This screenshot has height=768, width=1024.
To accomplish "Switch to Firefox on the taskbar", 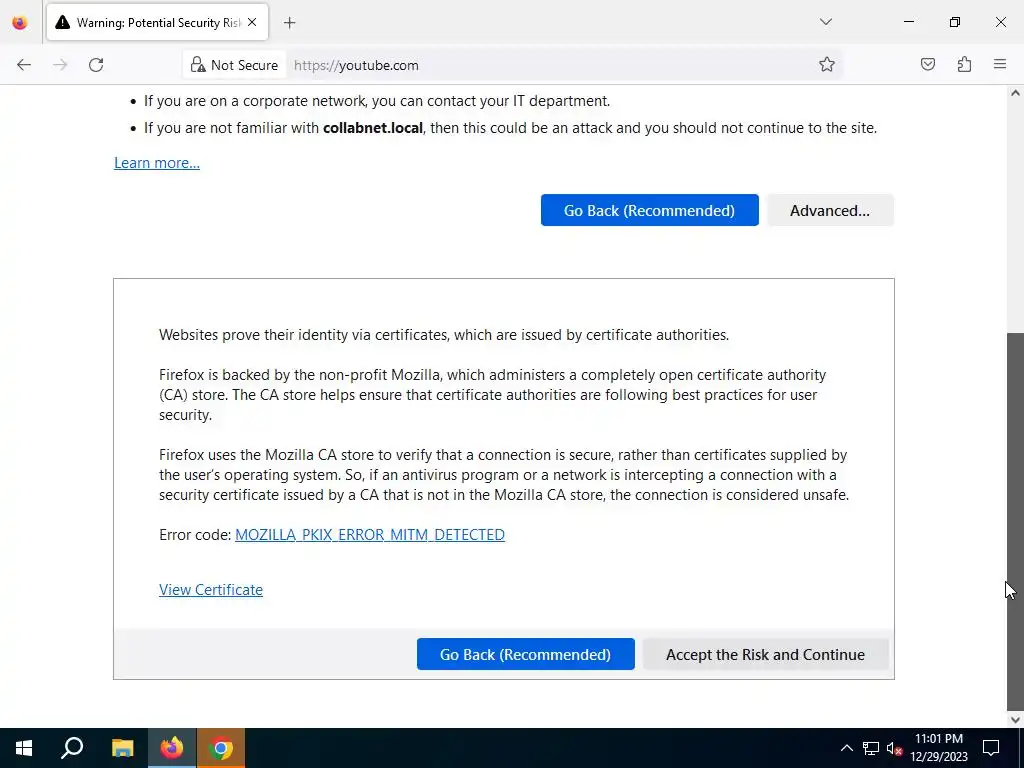I will tap(172, 748).
